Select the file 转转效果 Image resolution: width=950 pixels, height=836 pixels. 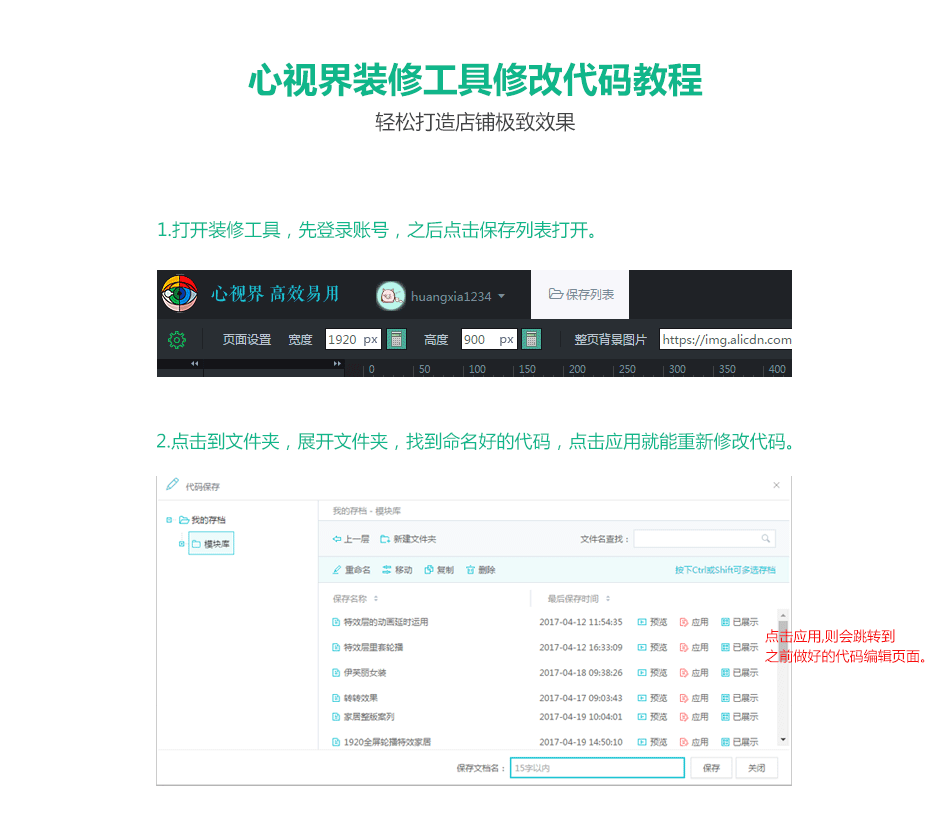355,698
